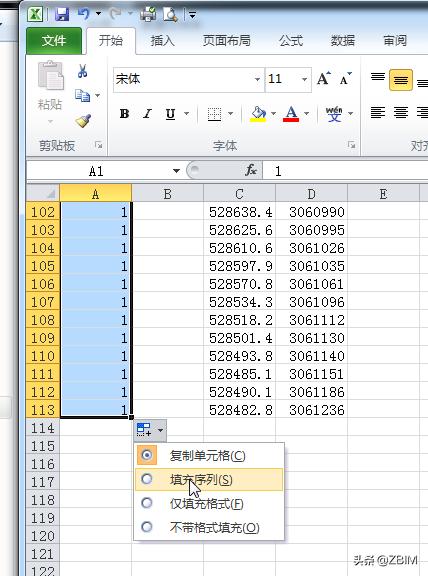Expand phonetic guide dropdown arrow

pos(350,114)
